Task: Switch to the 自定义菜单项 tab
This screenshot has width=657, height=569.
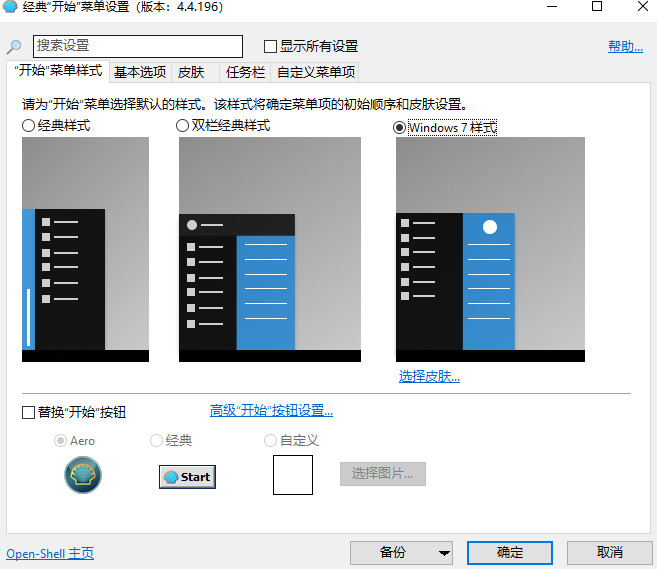Action: pyautogui.click(x=316, y=72)
